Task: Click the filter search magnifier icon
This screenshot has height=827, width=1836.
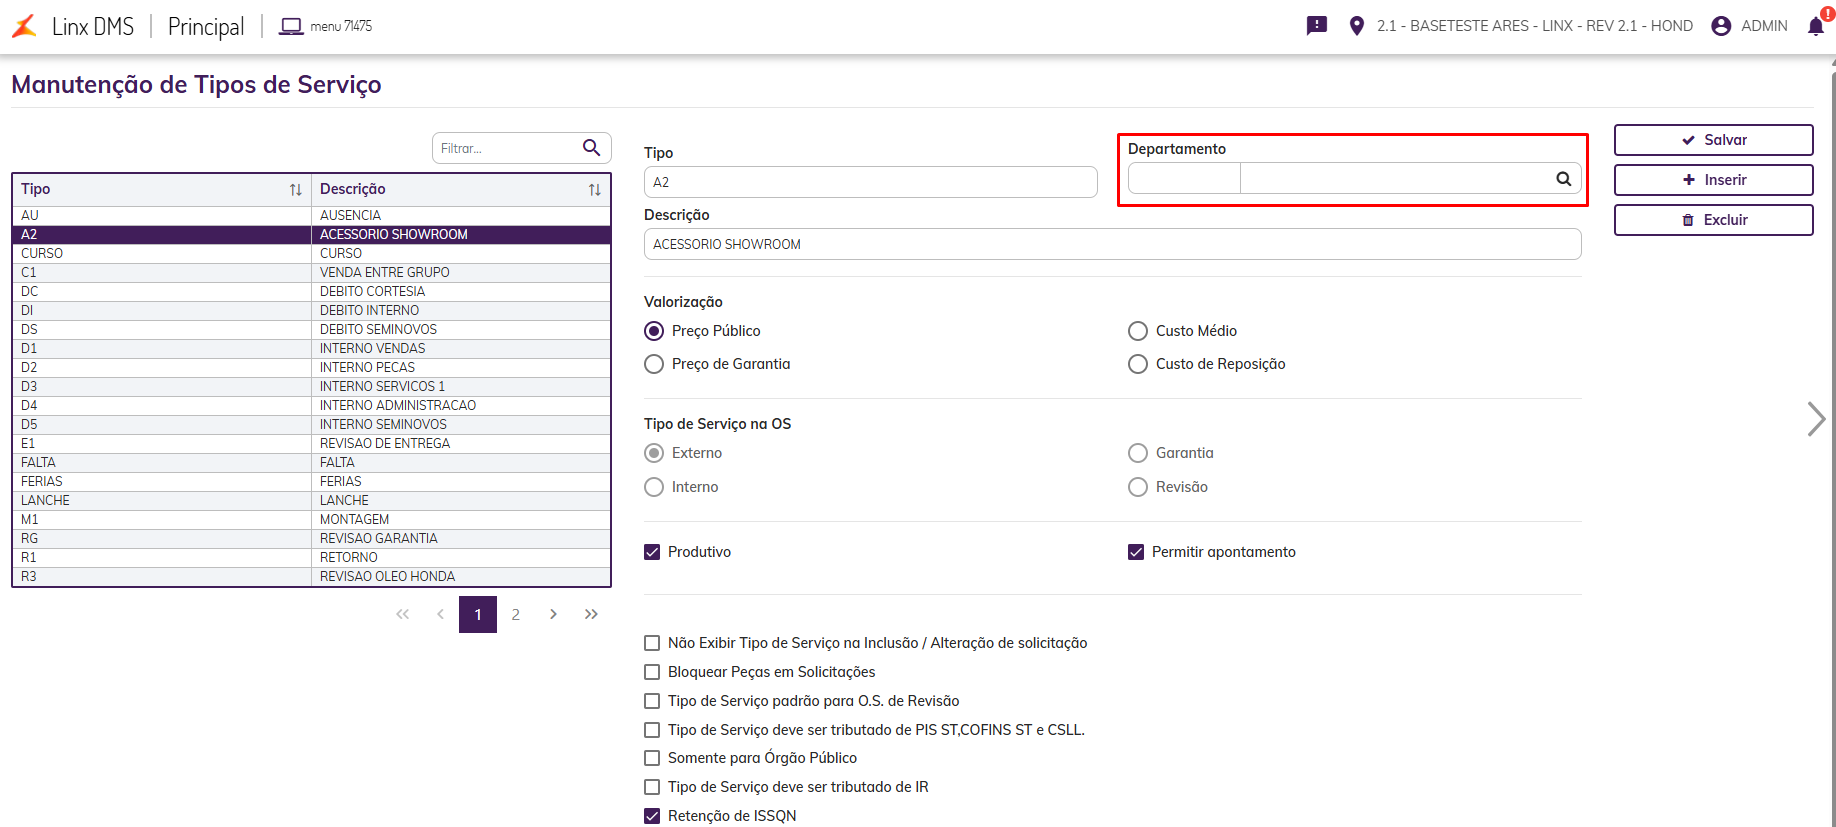Action: [x=592, y=148]
